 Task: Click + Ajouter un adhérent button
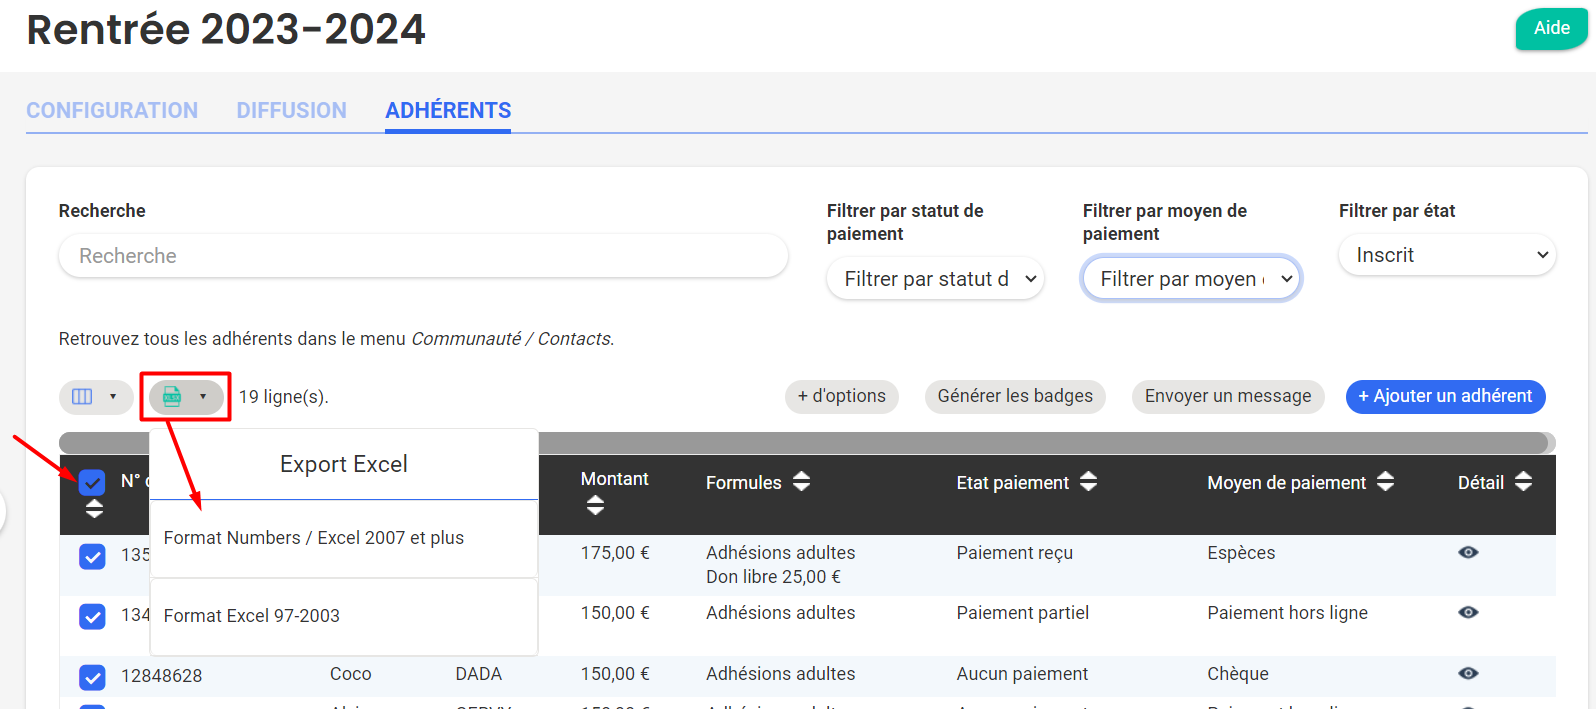click(x=1445, y=396)
